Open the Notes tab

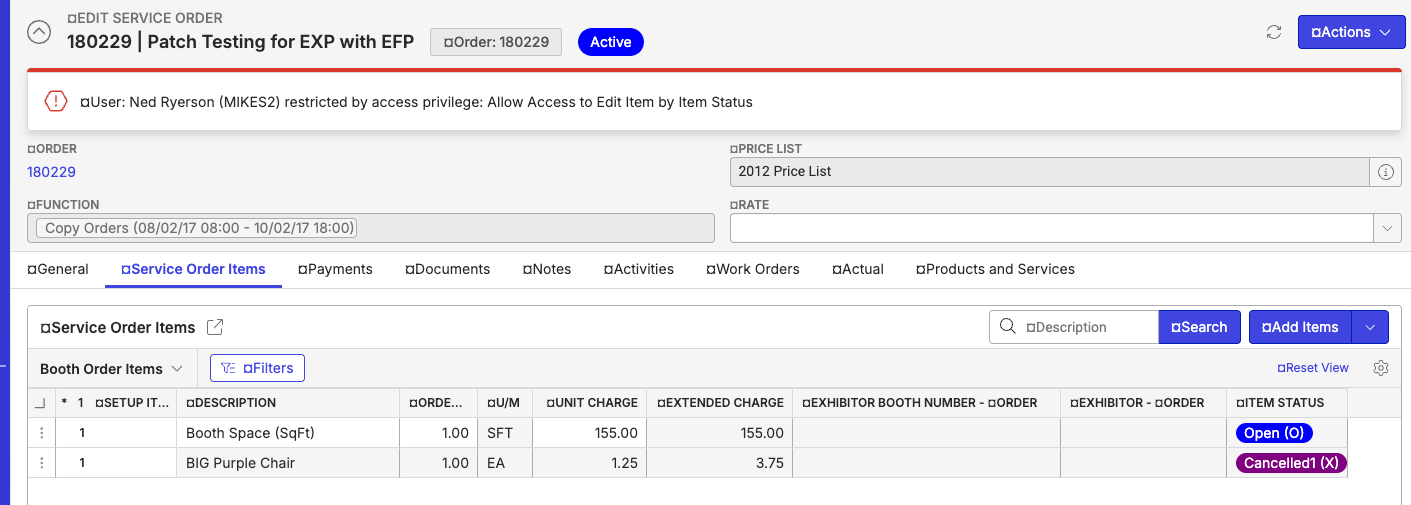pyautogui.click(x=547, y=269)
